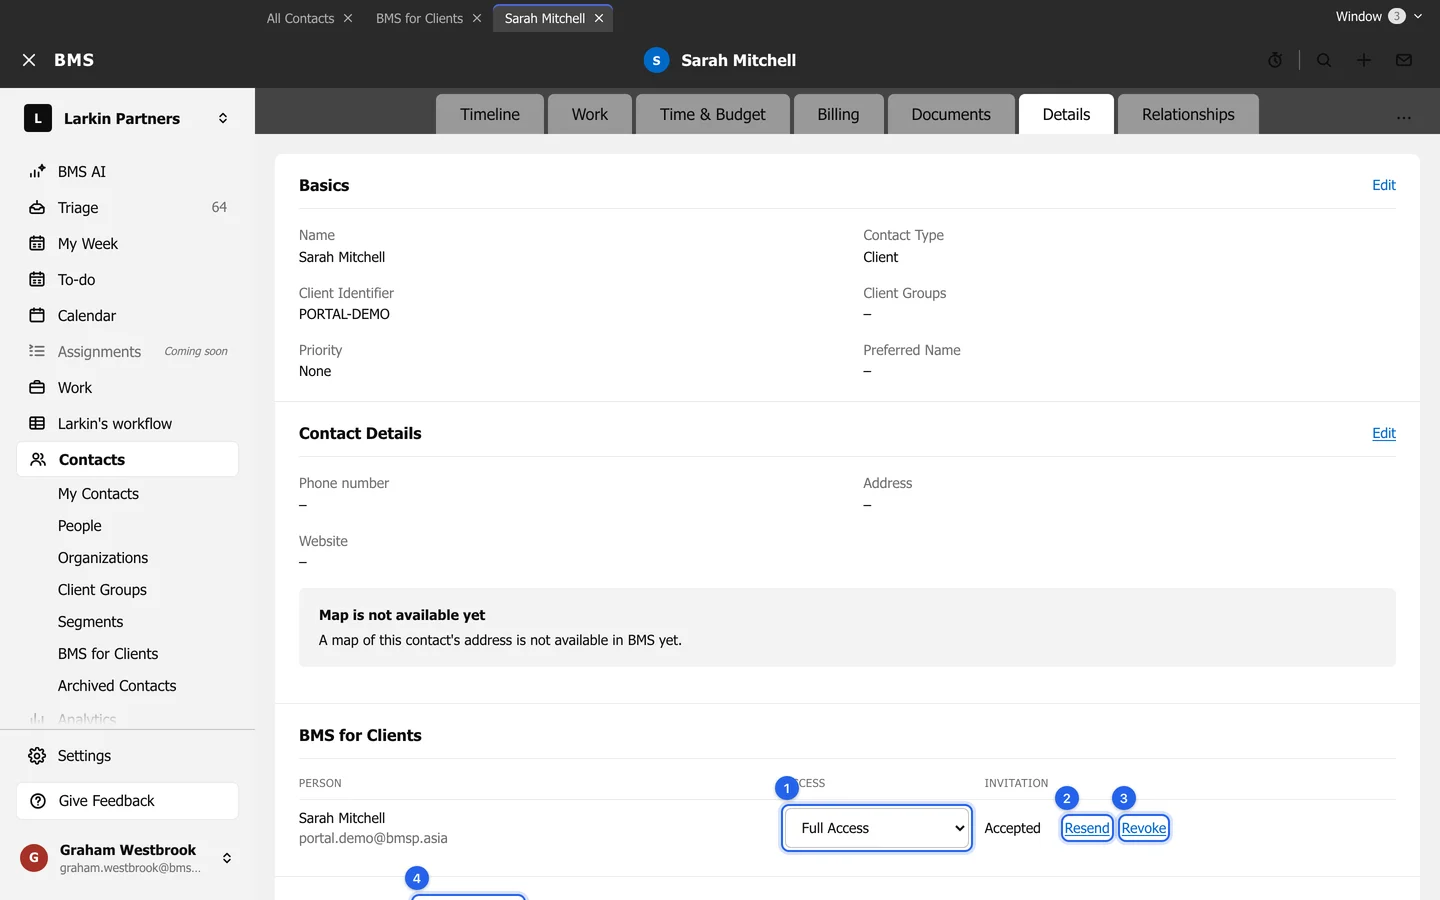The height and width of the screenshot is (900, 1440).
Task: Revoke the portal invitation
Action: pos(1144,828)
